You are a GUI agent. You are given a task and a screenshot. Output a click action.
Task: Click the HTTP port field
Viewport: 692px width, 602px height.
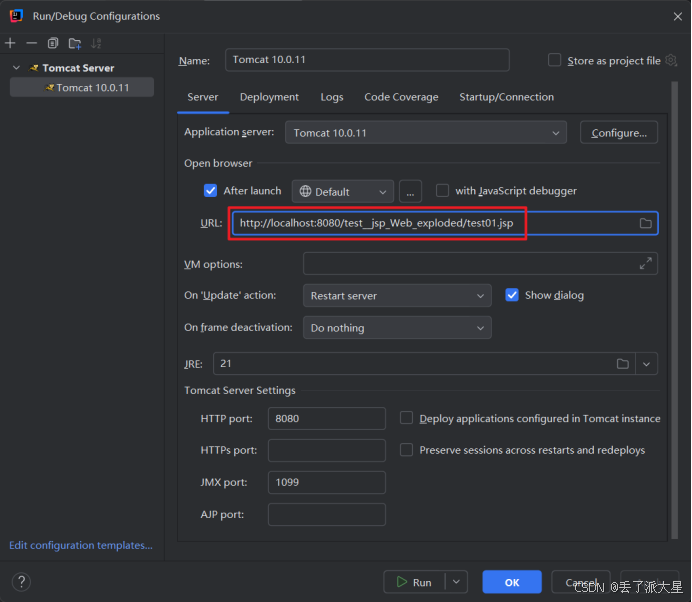click(327, 418)
